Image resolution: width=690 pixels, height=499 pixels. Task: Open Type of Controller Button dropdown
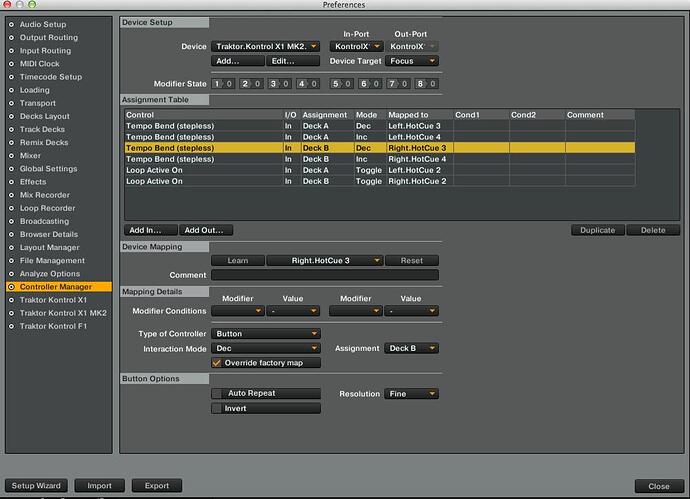(265, 334)
